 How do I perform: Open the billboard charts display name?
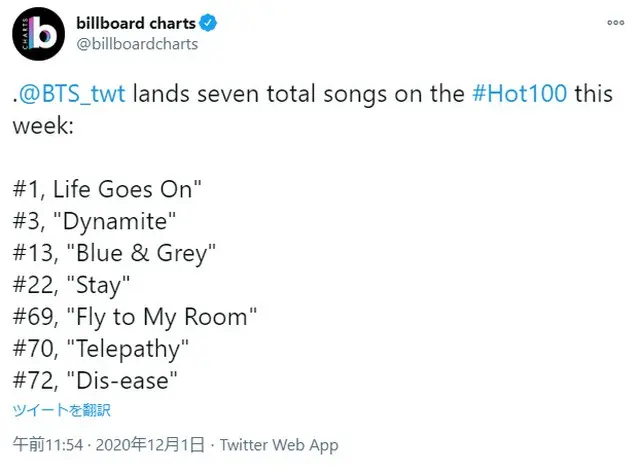pyautogui.click(x=136, y=23)
